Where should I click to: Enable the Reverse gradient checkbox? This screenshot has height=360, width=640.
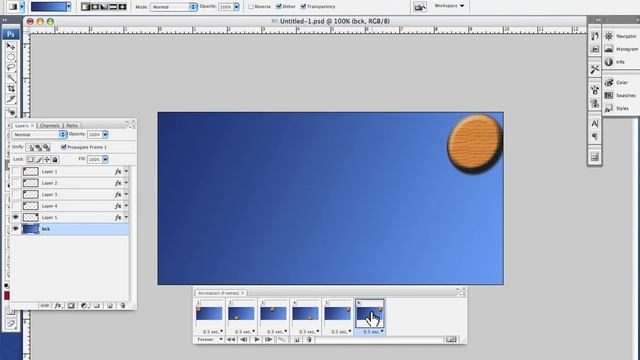coord(251,7)
